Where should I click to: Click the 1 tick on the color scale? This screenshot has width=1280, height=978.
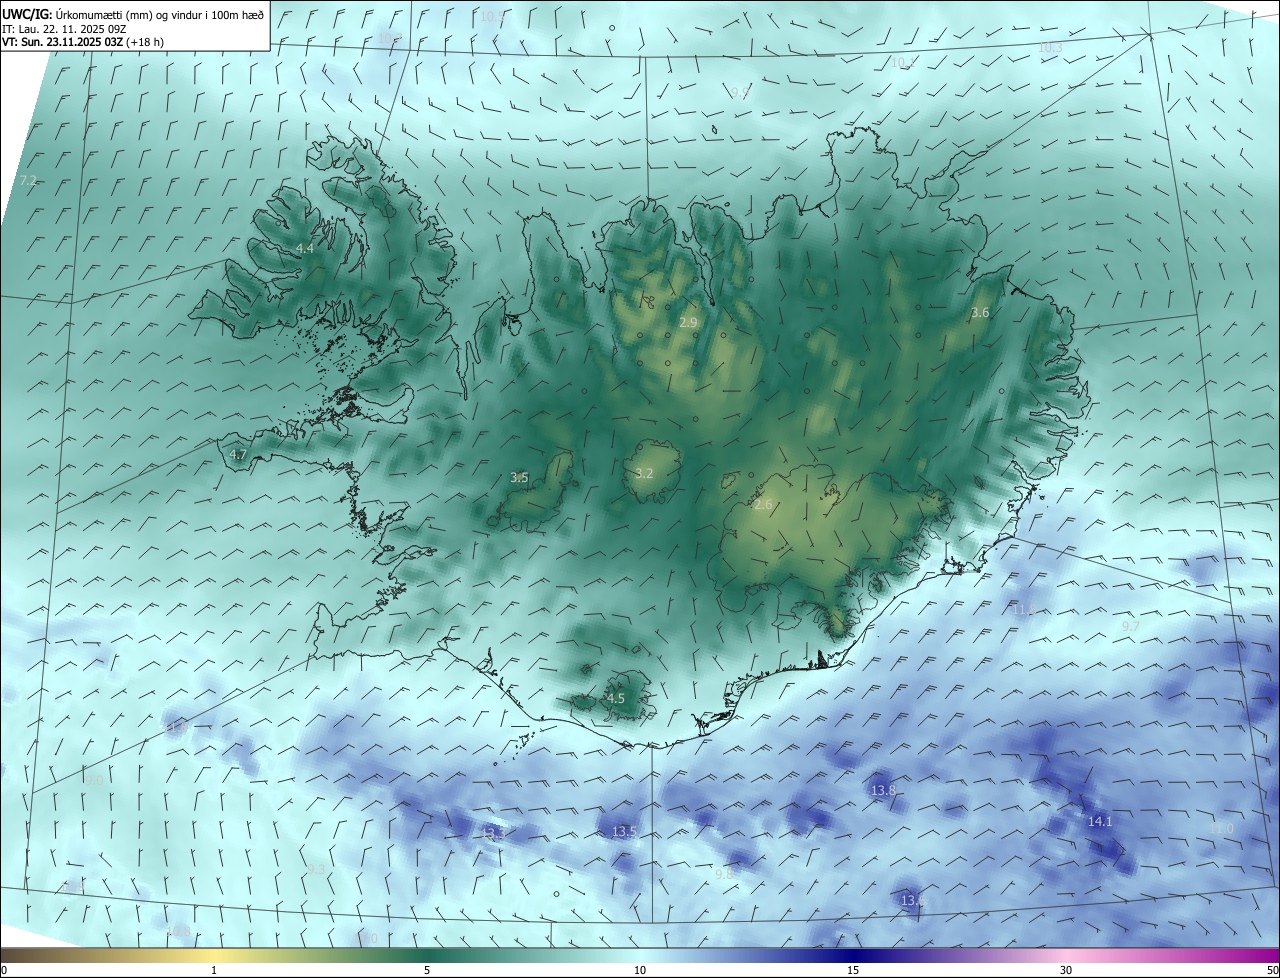[x=214, y=970]
